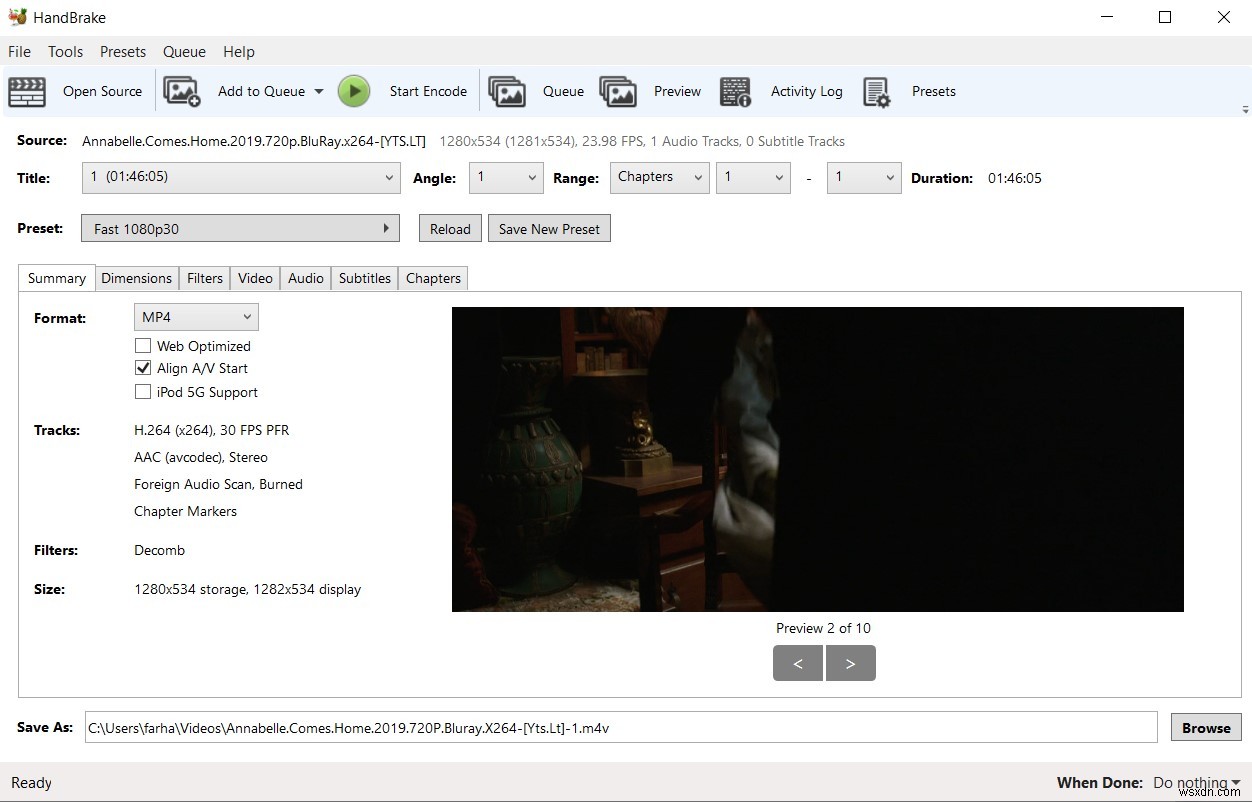Click the Save As file path field
1252x802 pixels.
coord(620,728)
